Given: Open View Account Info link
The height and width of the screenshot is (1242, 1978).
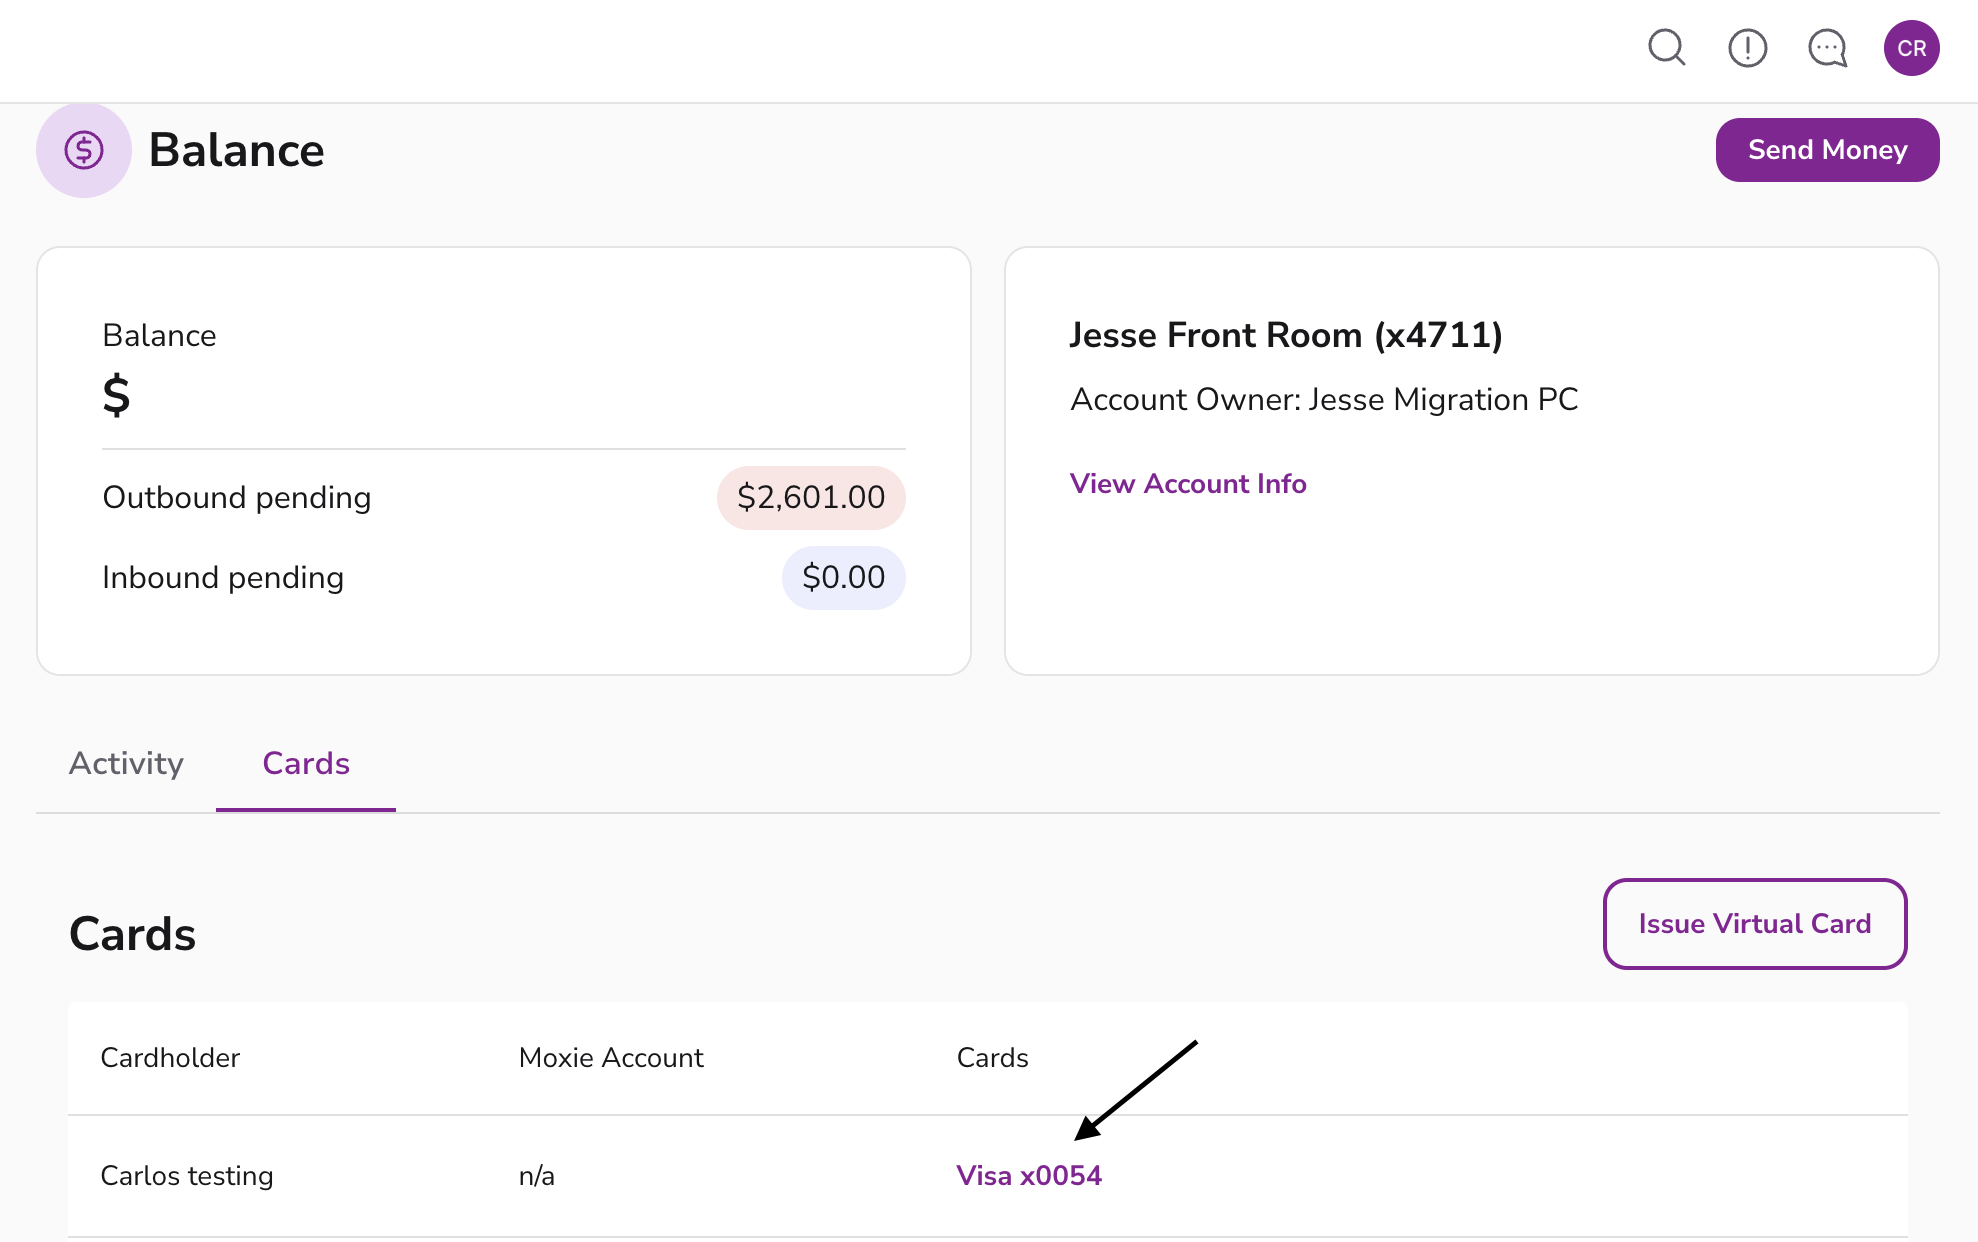Looking at the screenshot, I should point(1188,483).
